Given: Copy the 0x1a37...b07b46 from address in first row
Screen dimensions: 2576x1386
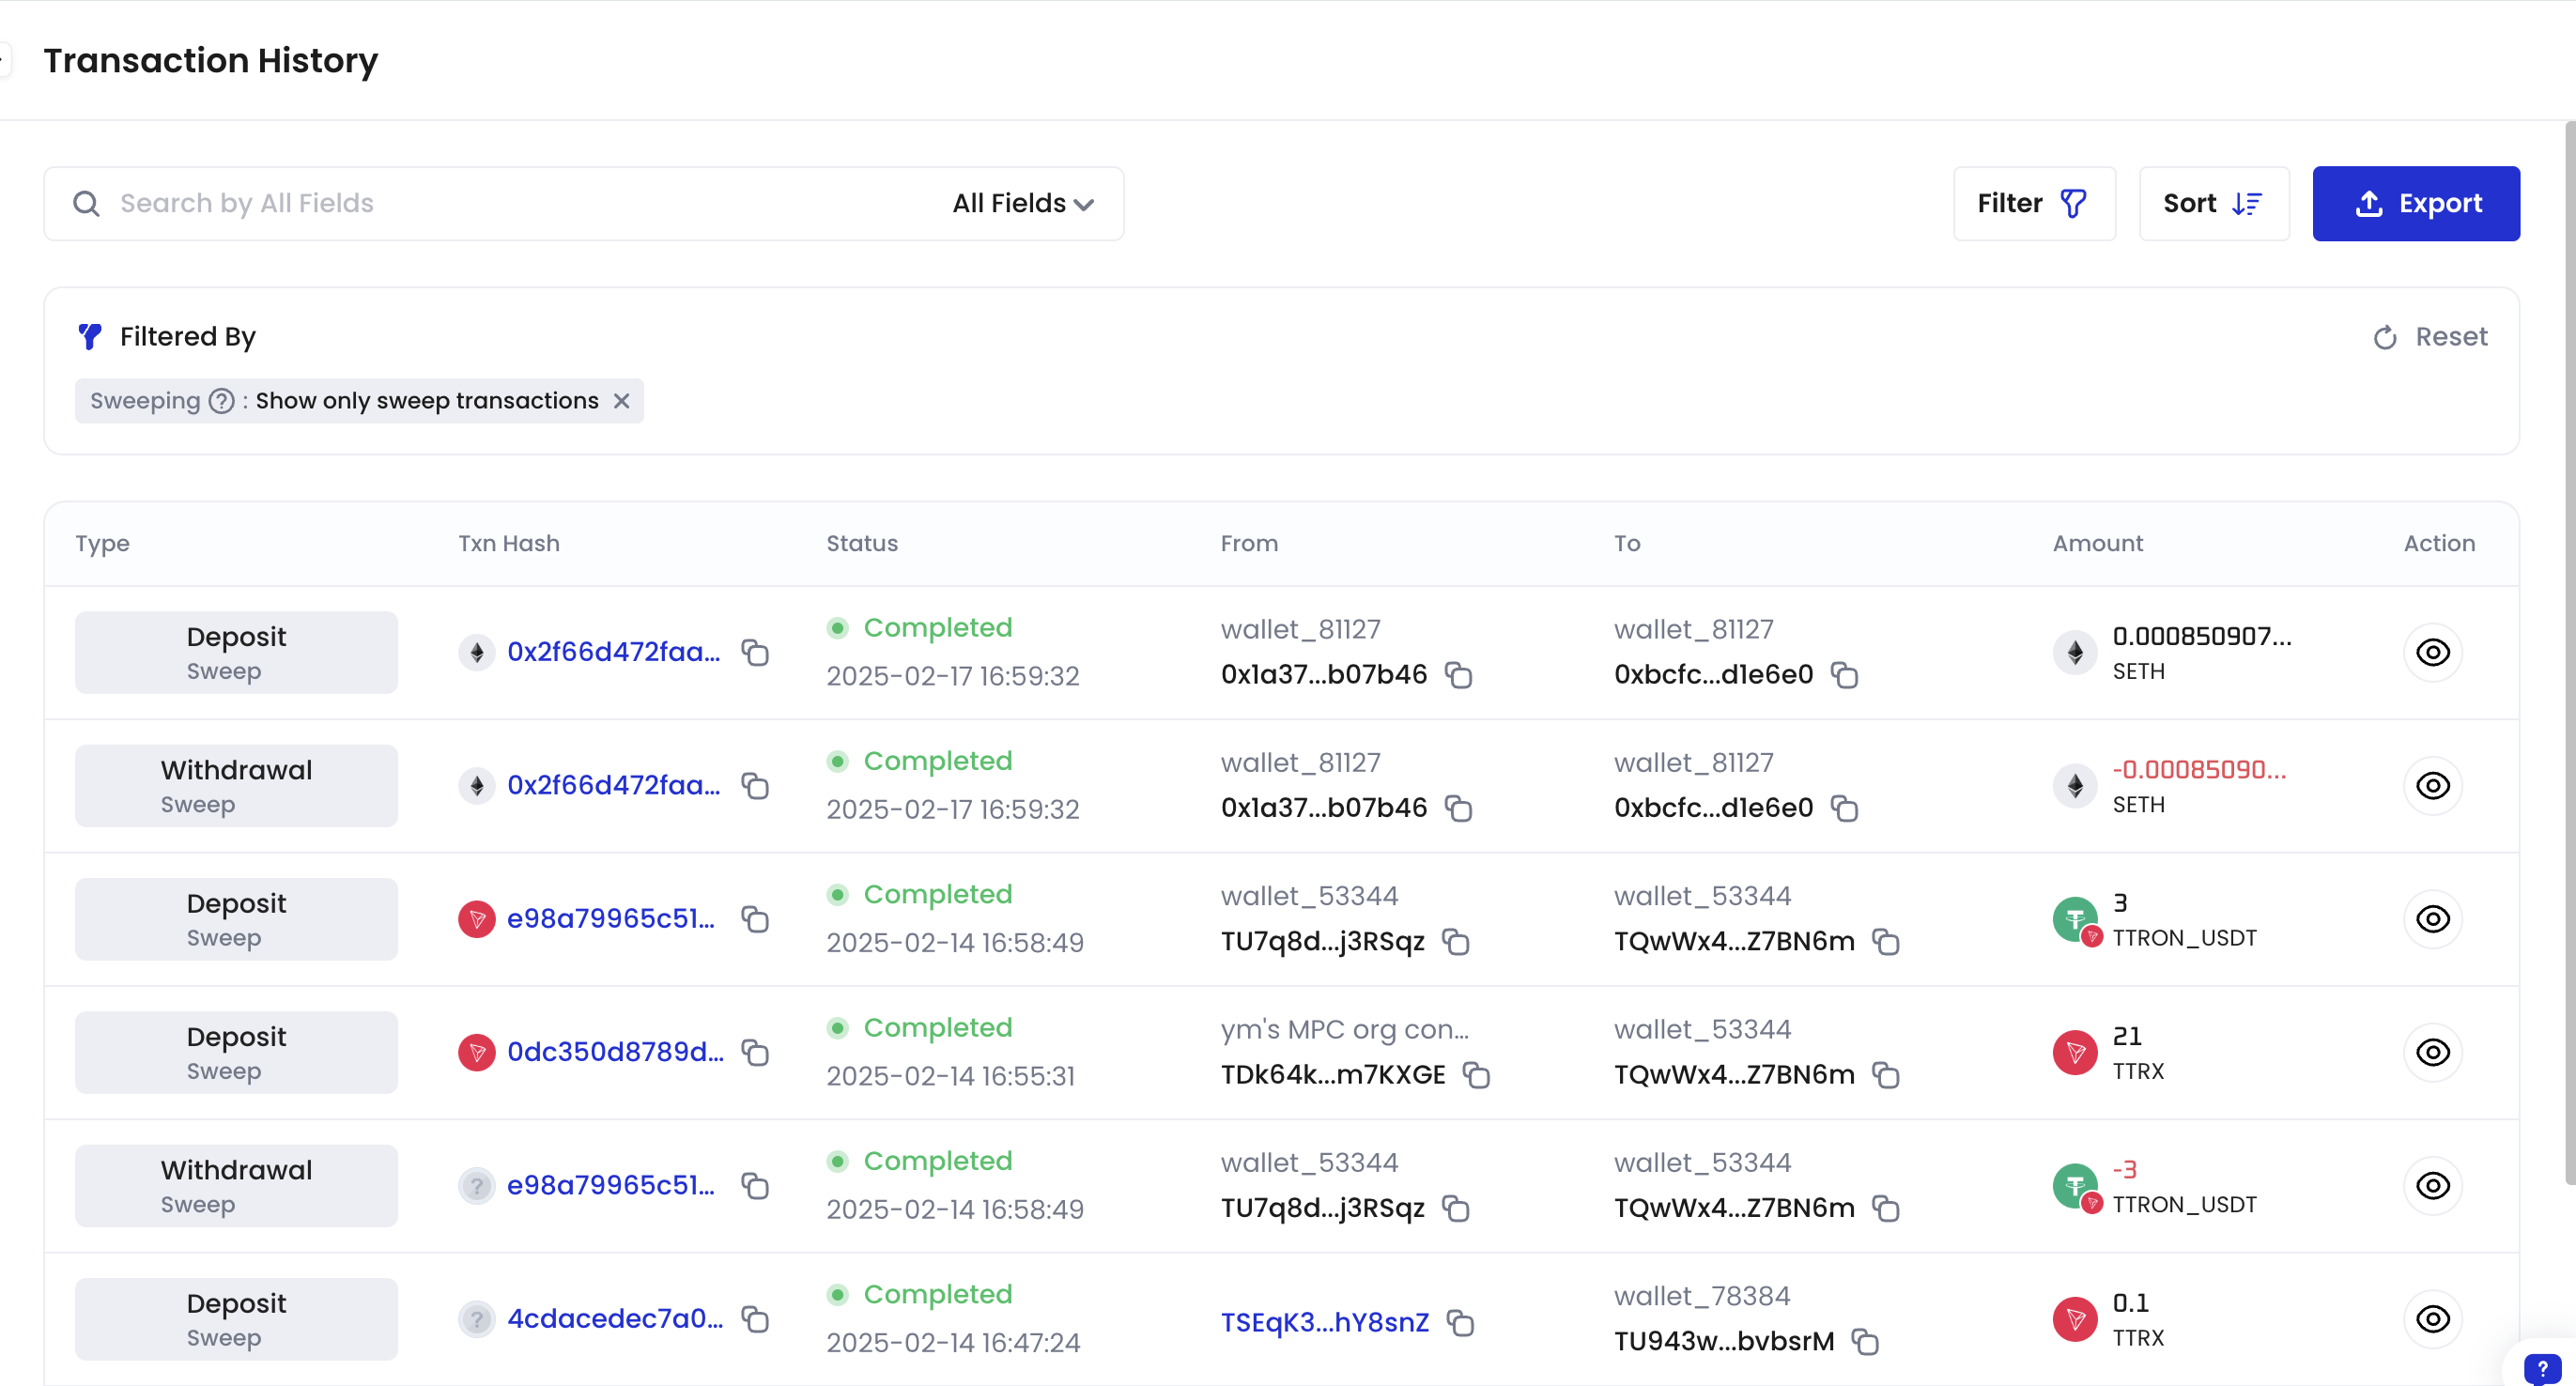Looking at the screenshot, I should tap(1459, 675).
